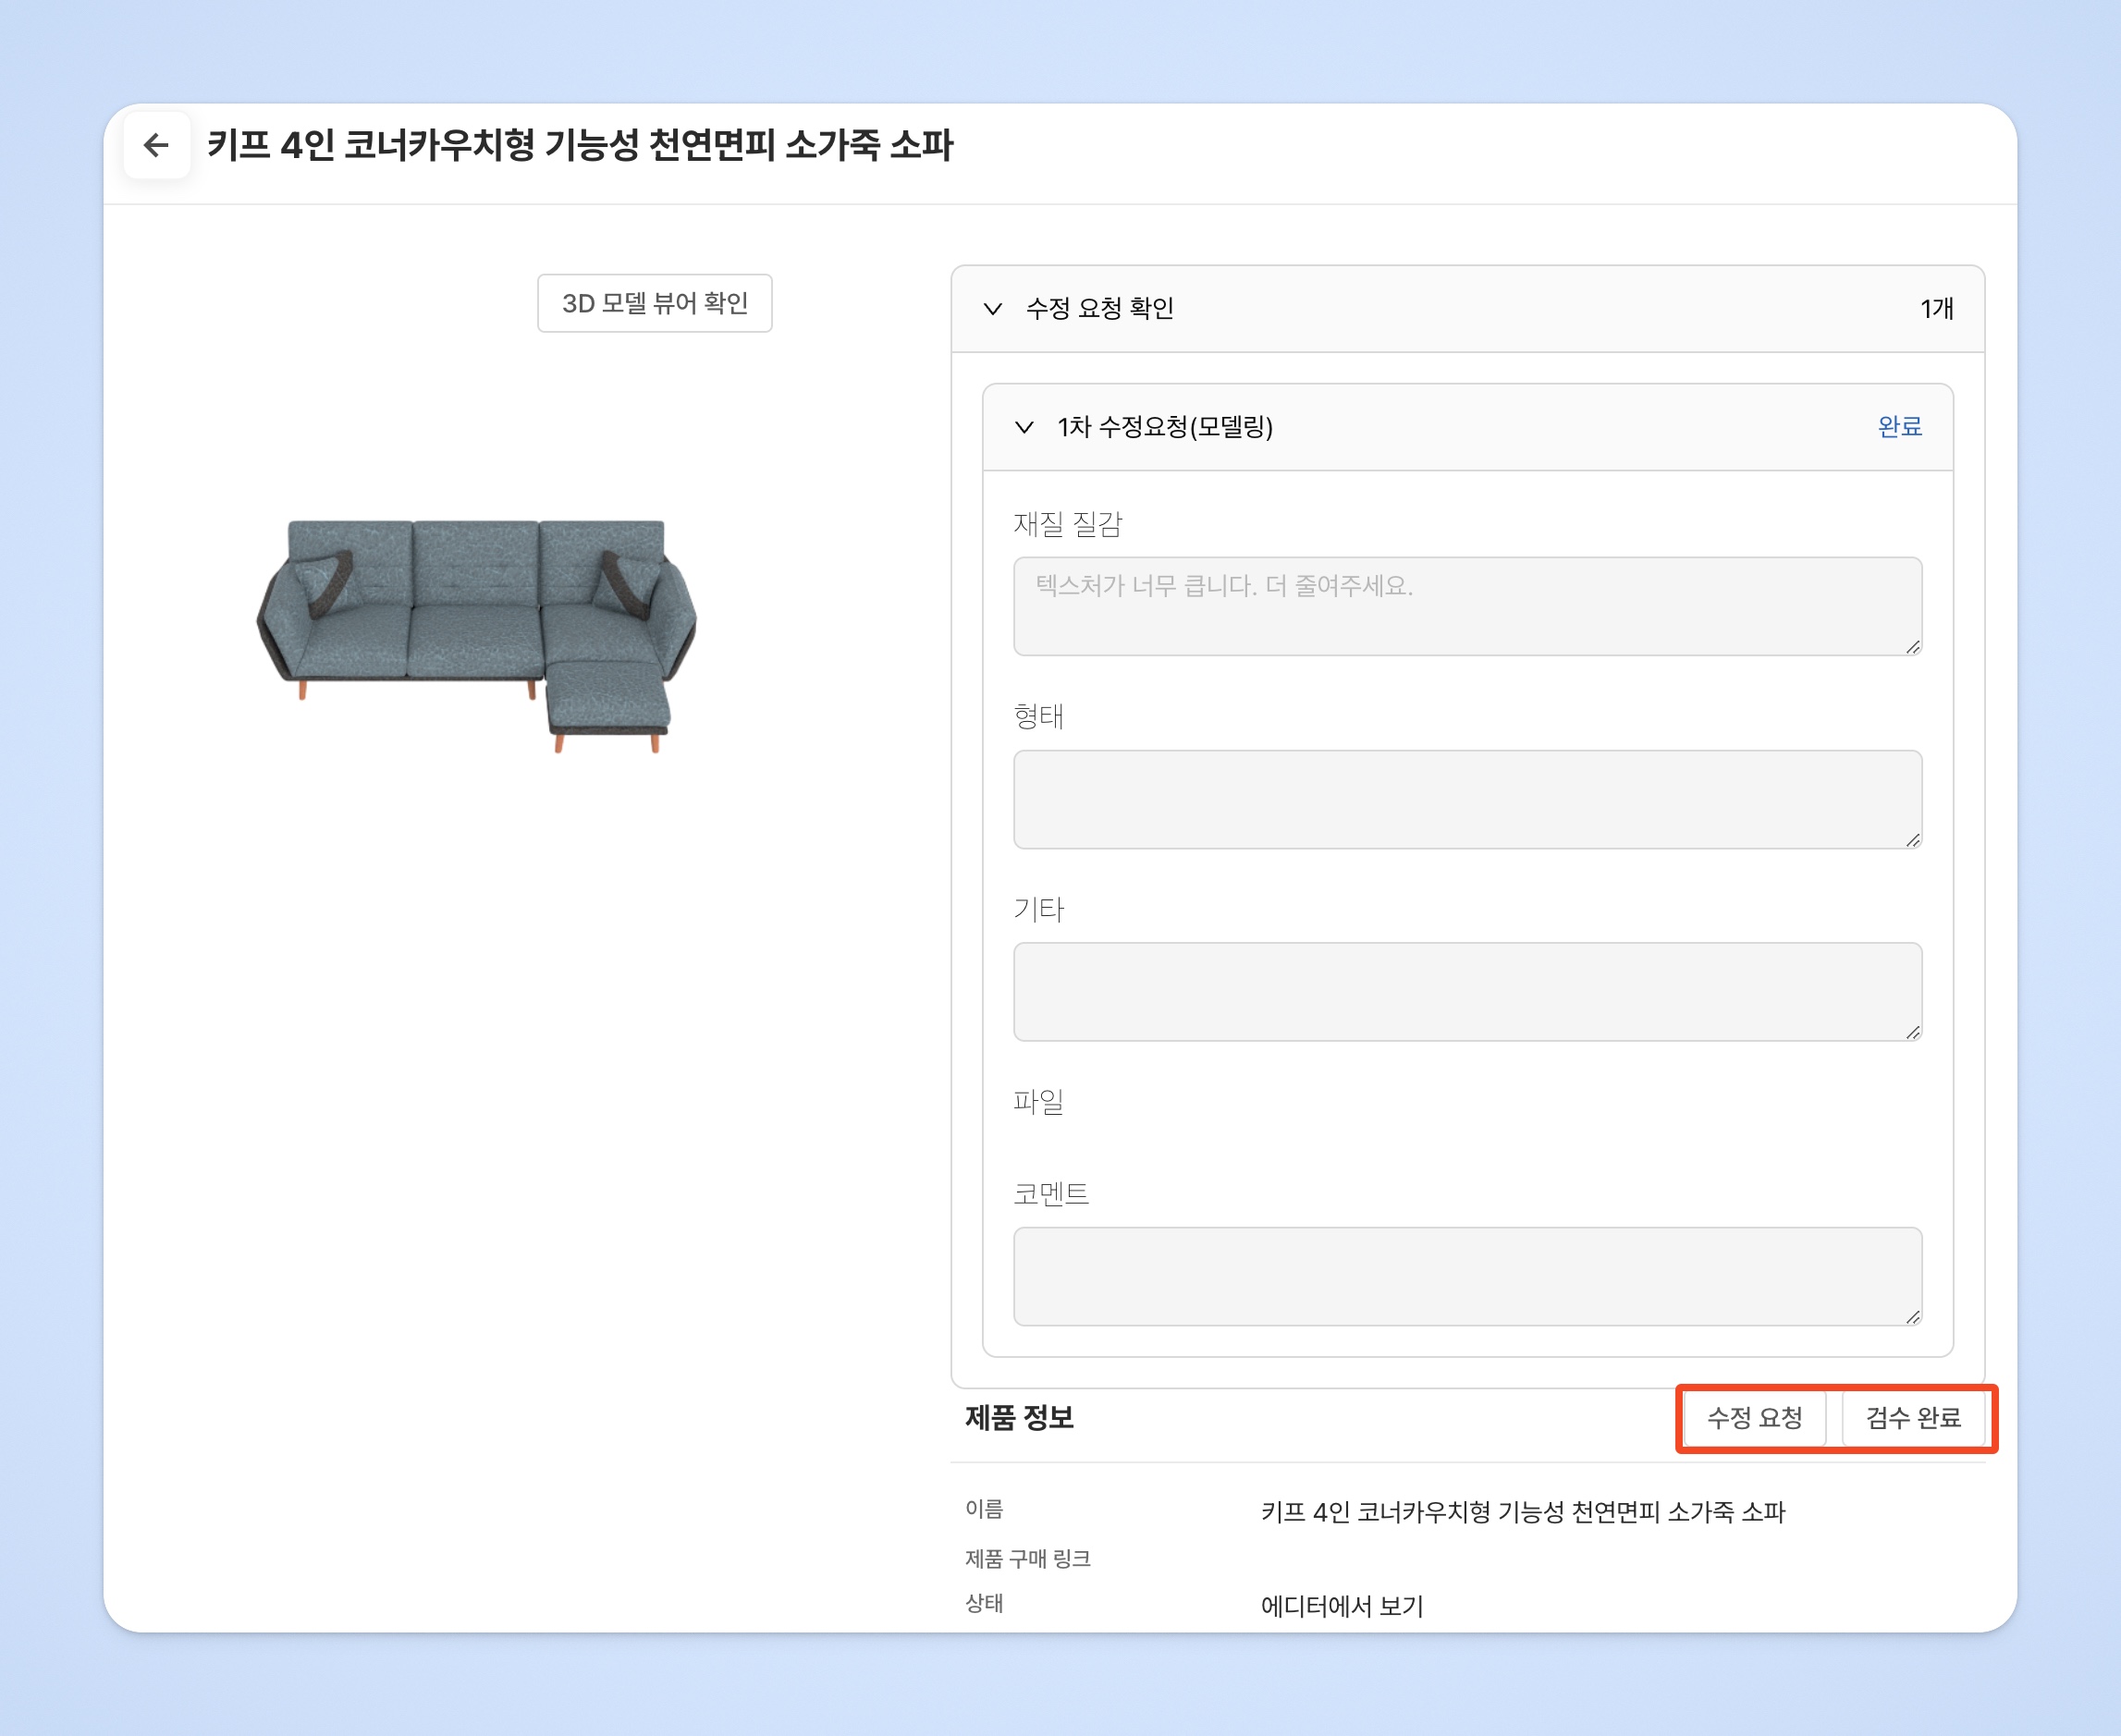Click the 에디터에서 보기 link
Screen dimensions: 2121x1736
click(x=1341, y=1606)
